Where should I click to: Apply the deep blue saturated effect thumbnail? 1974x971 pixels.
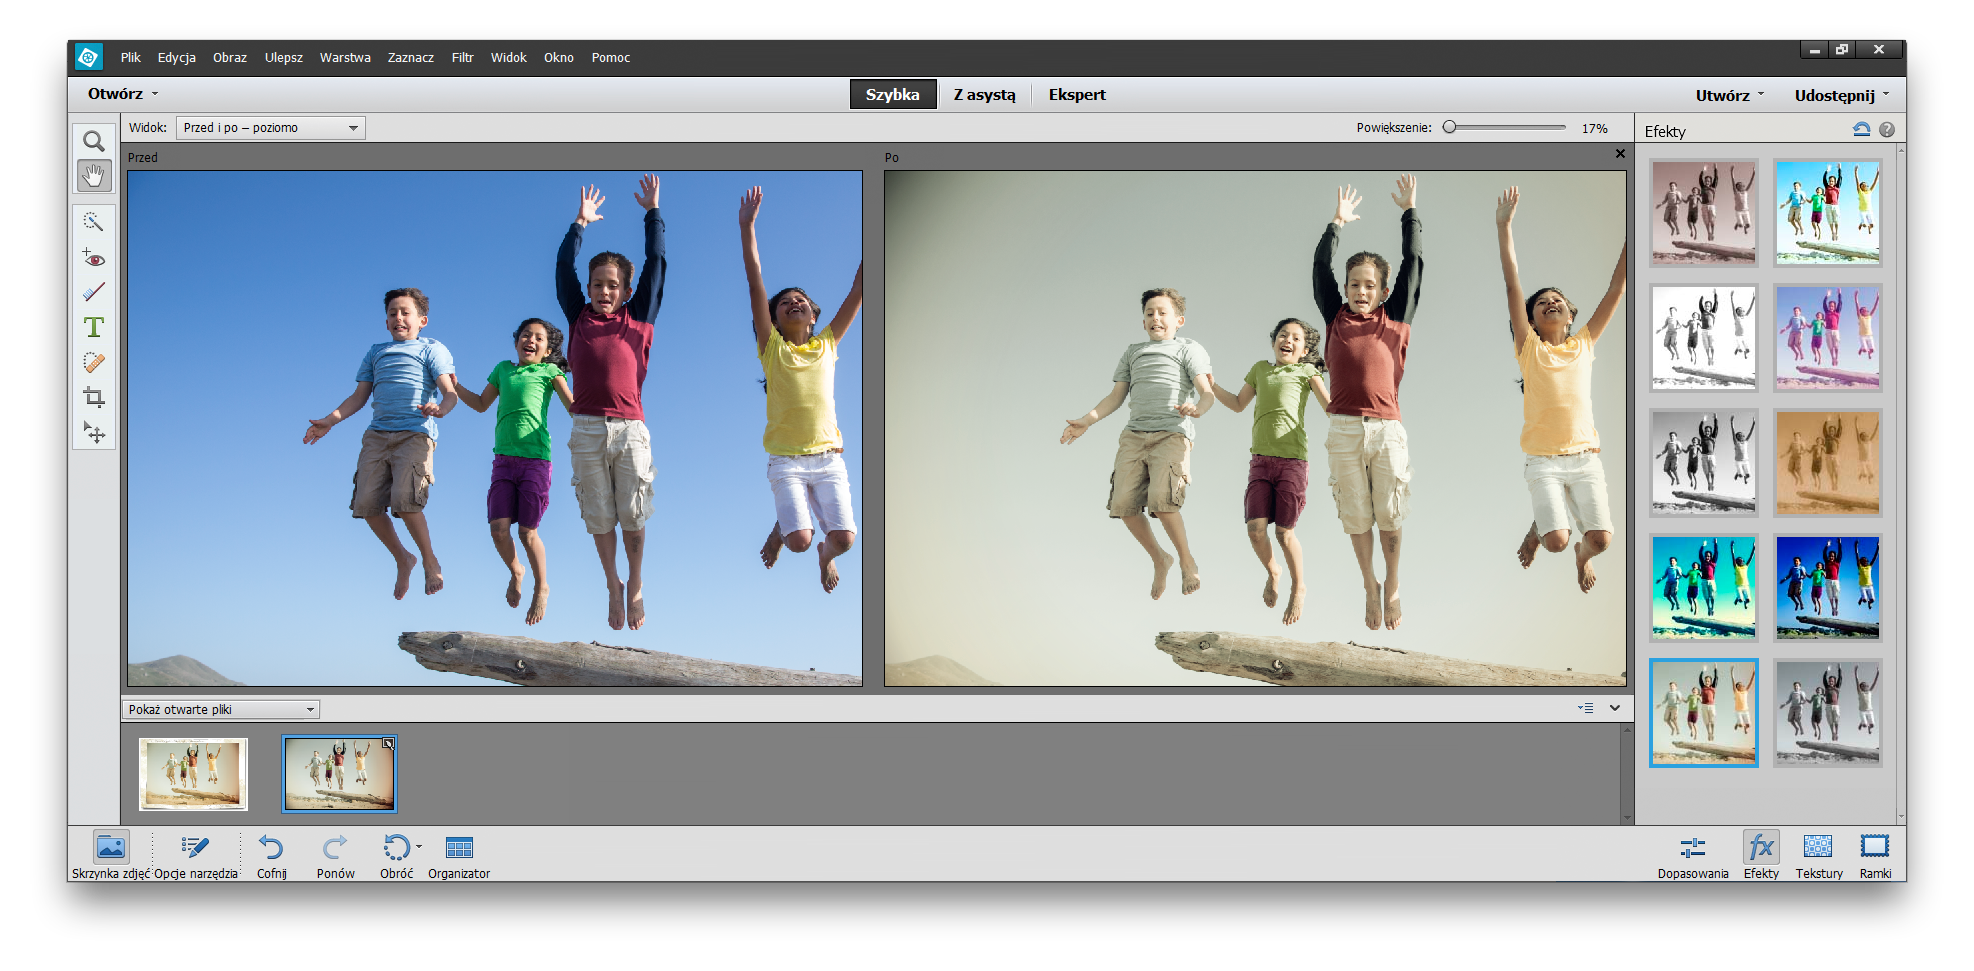[x=1828, y=588]
